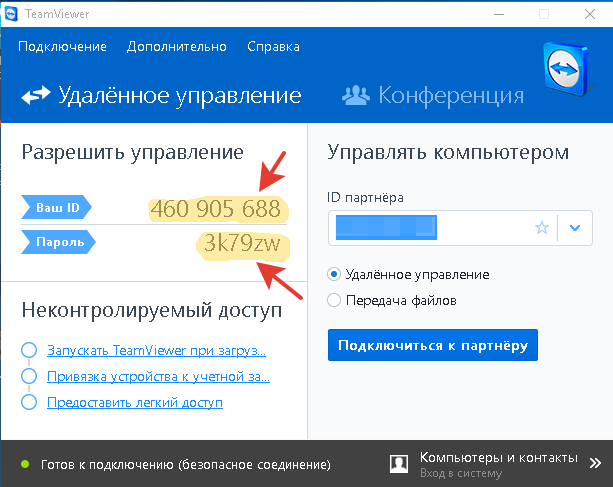Click circle icon beside Запускать TeamViewer link
613x487 pixels.
pos(29,350)
